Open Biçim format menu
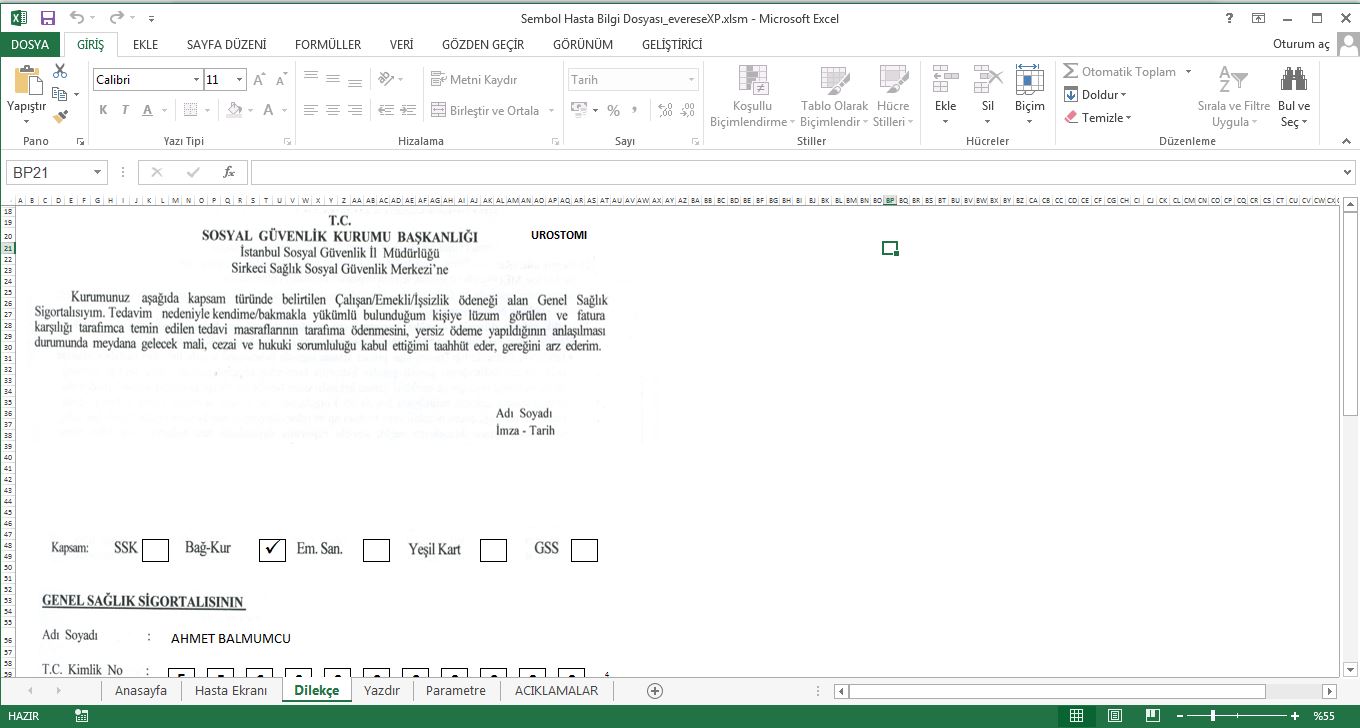 1029,97
